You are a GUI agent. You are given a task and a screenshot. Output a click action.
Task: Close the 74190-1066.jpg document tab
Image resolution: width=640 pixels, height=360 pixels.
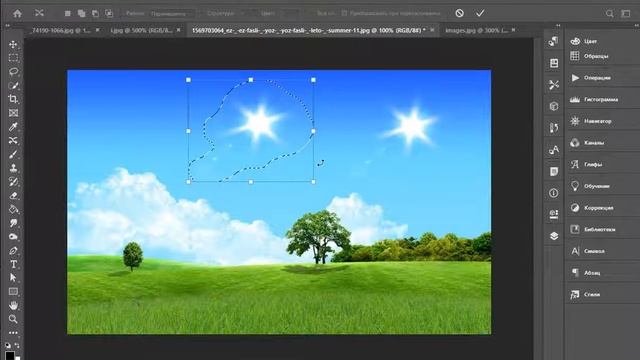pyautogui.click(x=97, y=30)
